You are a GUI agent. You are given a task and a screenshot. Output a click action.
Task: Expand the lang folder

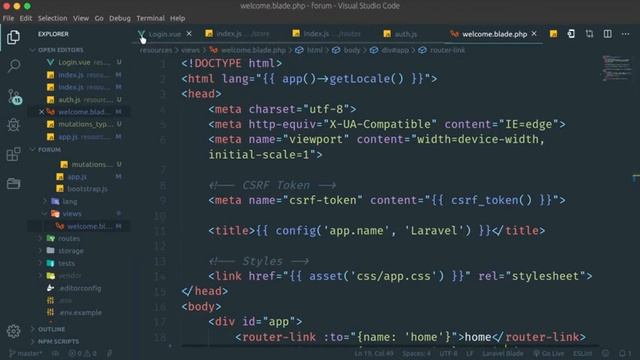tap(70, 201)
